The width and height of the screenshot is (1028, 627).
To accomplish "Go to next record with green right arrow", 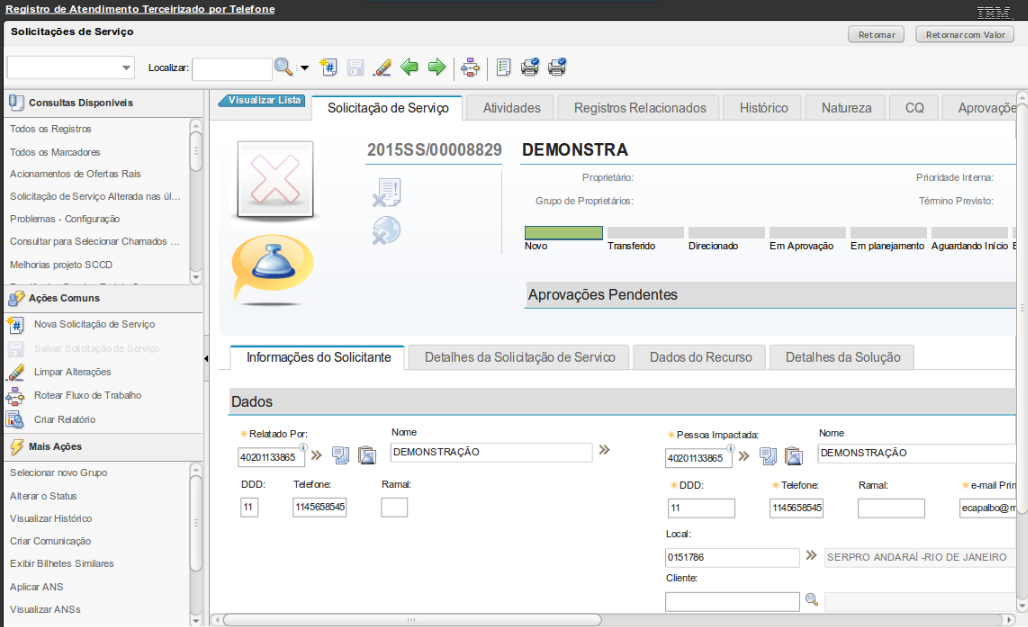I will (436, 67).
